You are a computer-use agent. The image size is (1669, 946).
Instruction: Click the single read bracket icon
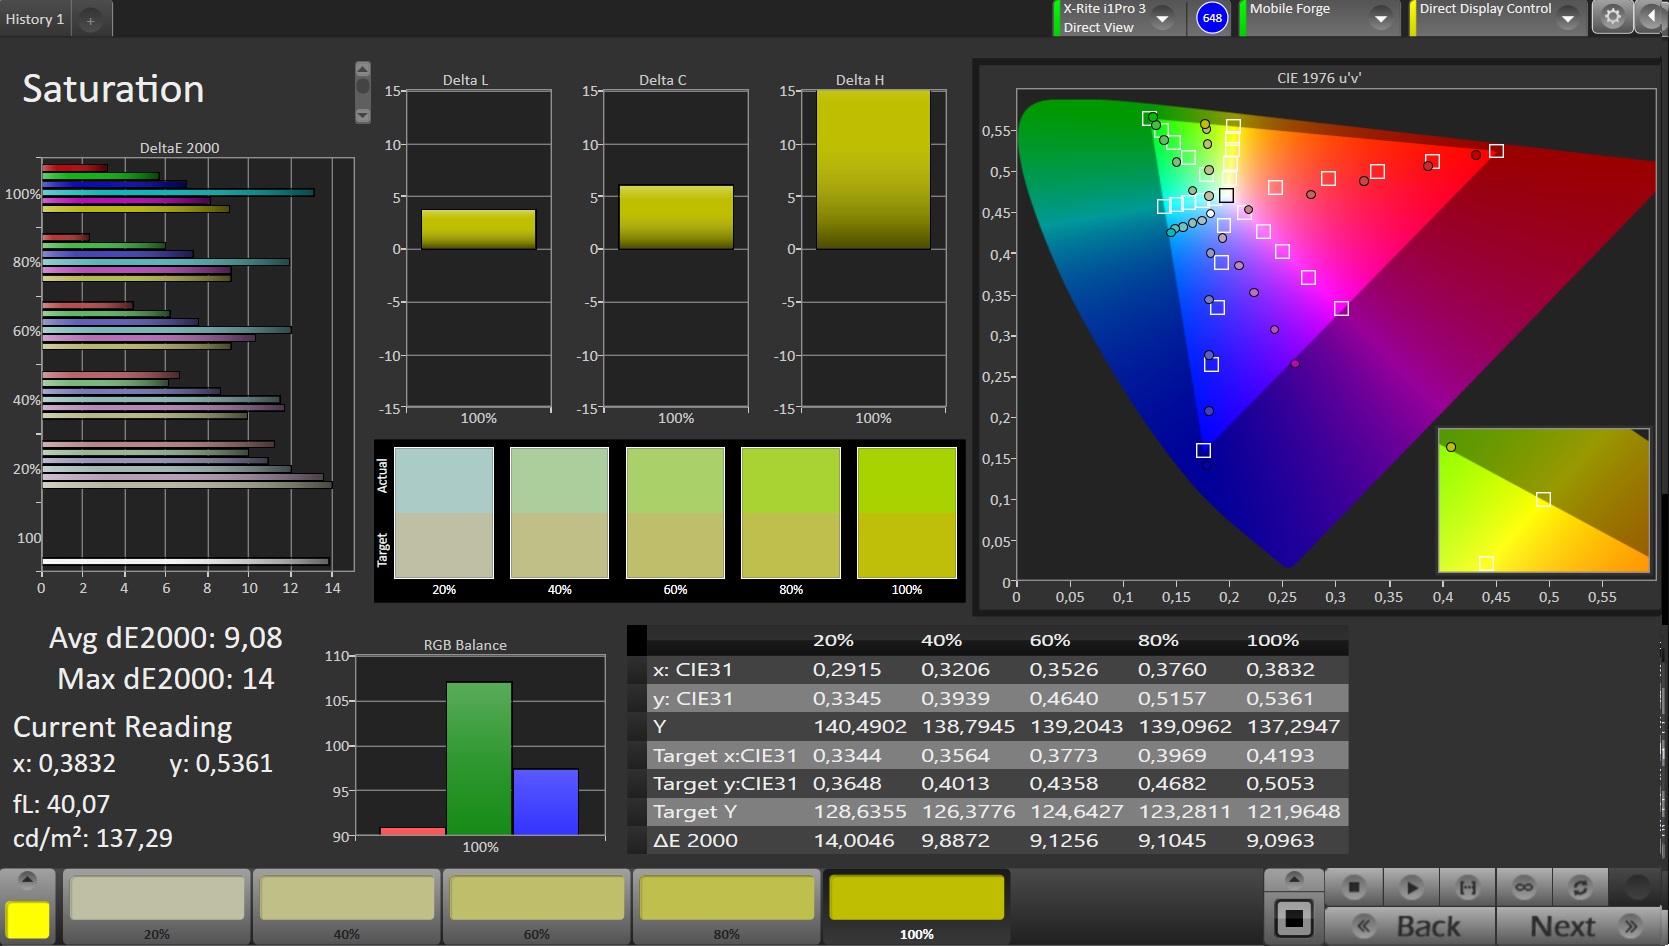click(1467, 887)
